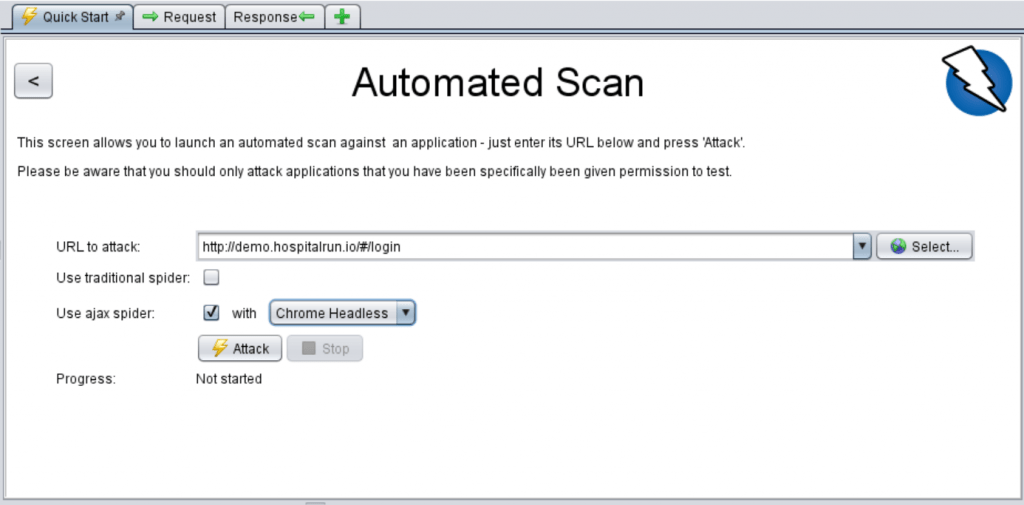Click the pin icon on Quick Start tab
The height and width of the screenshot is (505, 1024).
pyautogui.click(x=119, y=17)
